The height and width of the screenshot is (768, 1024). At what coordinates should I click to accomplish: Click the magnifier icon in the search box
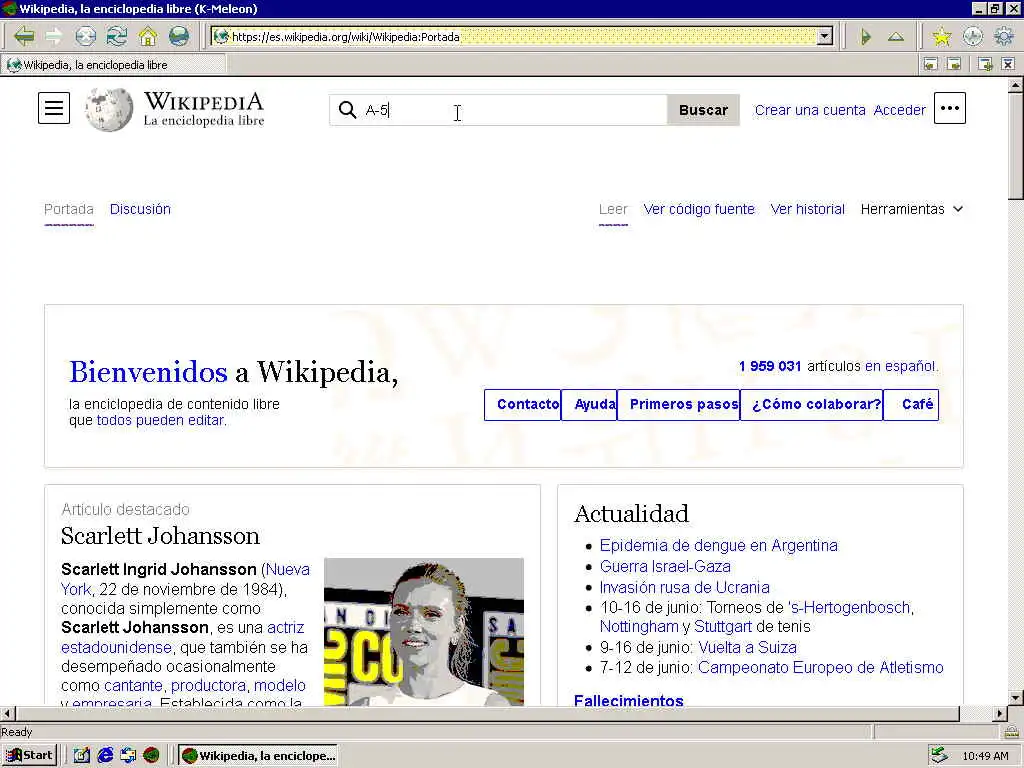347,110
